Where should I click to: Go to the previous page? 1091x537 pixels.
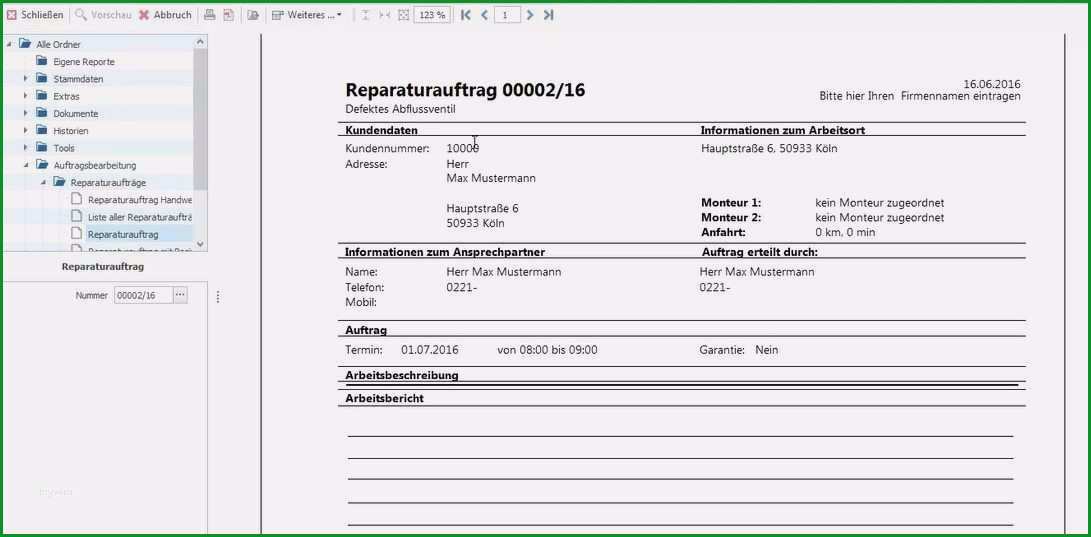pyautogui.click(x=484, y=15)
